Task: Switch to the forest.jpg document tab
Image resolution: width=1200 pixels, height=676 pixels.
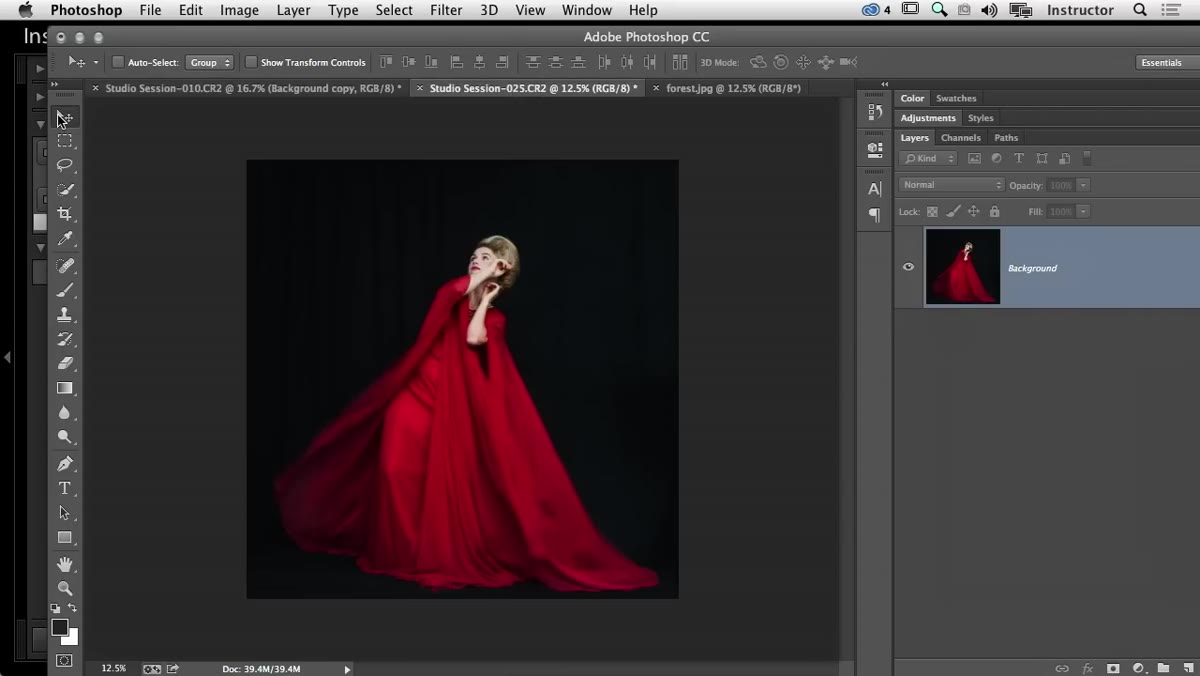Action: (734, 88)
